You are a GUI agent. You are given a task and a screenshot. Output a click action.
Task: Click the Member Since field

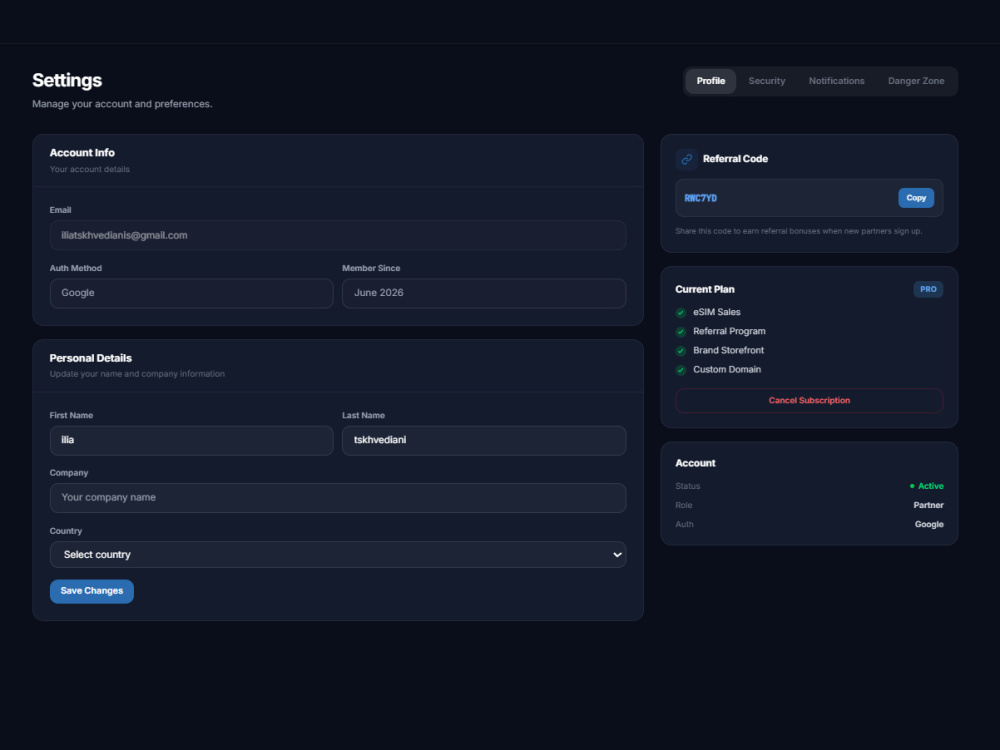[484, 293]
